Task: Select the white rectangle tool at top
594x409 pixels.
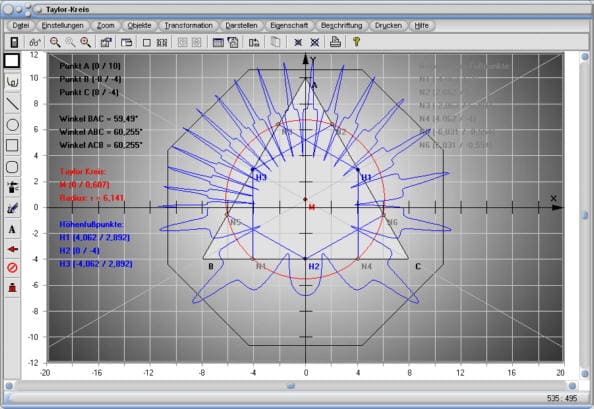Action: pyautogui.click(x=12, y=61)
